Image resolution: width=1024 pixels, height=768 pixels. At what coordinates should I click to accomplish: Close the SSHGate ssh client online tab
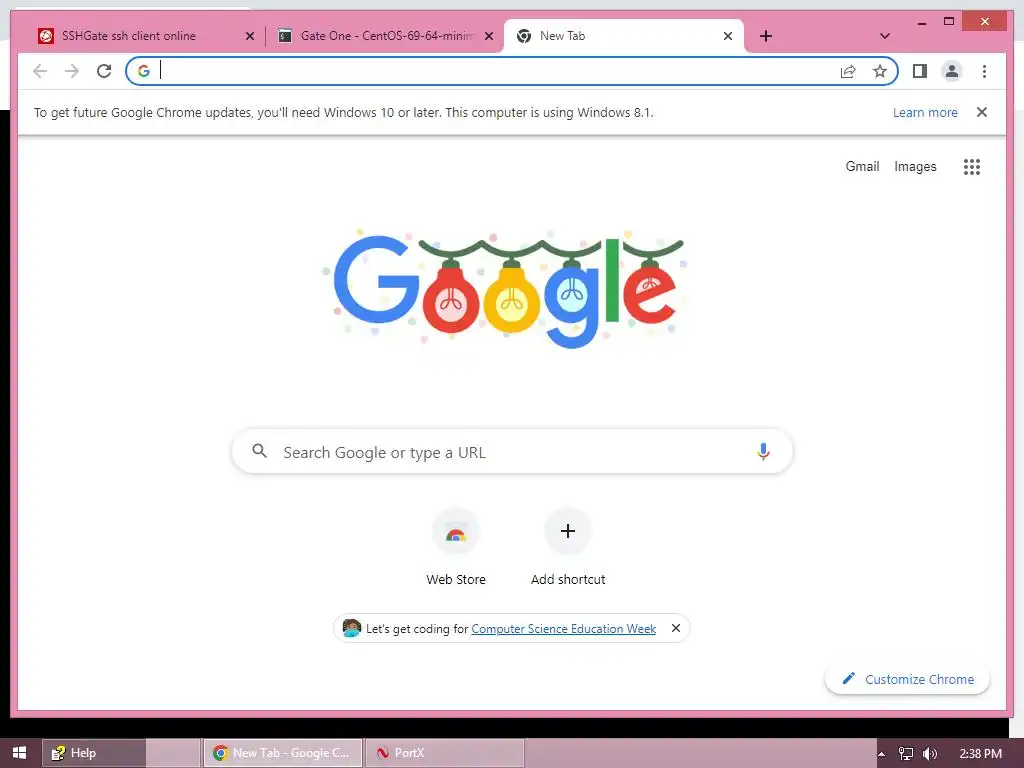point(249,36)
